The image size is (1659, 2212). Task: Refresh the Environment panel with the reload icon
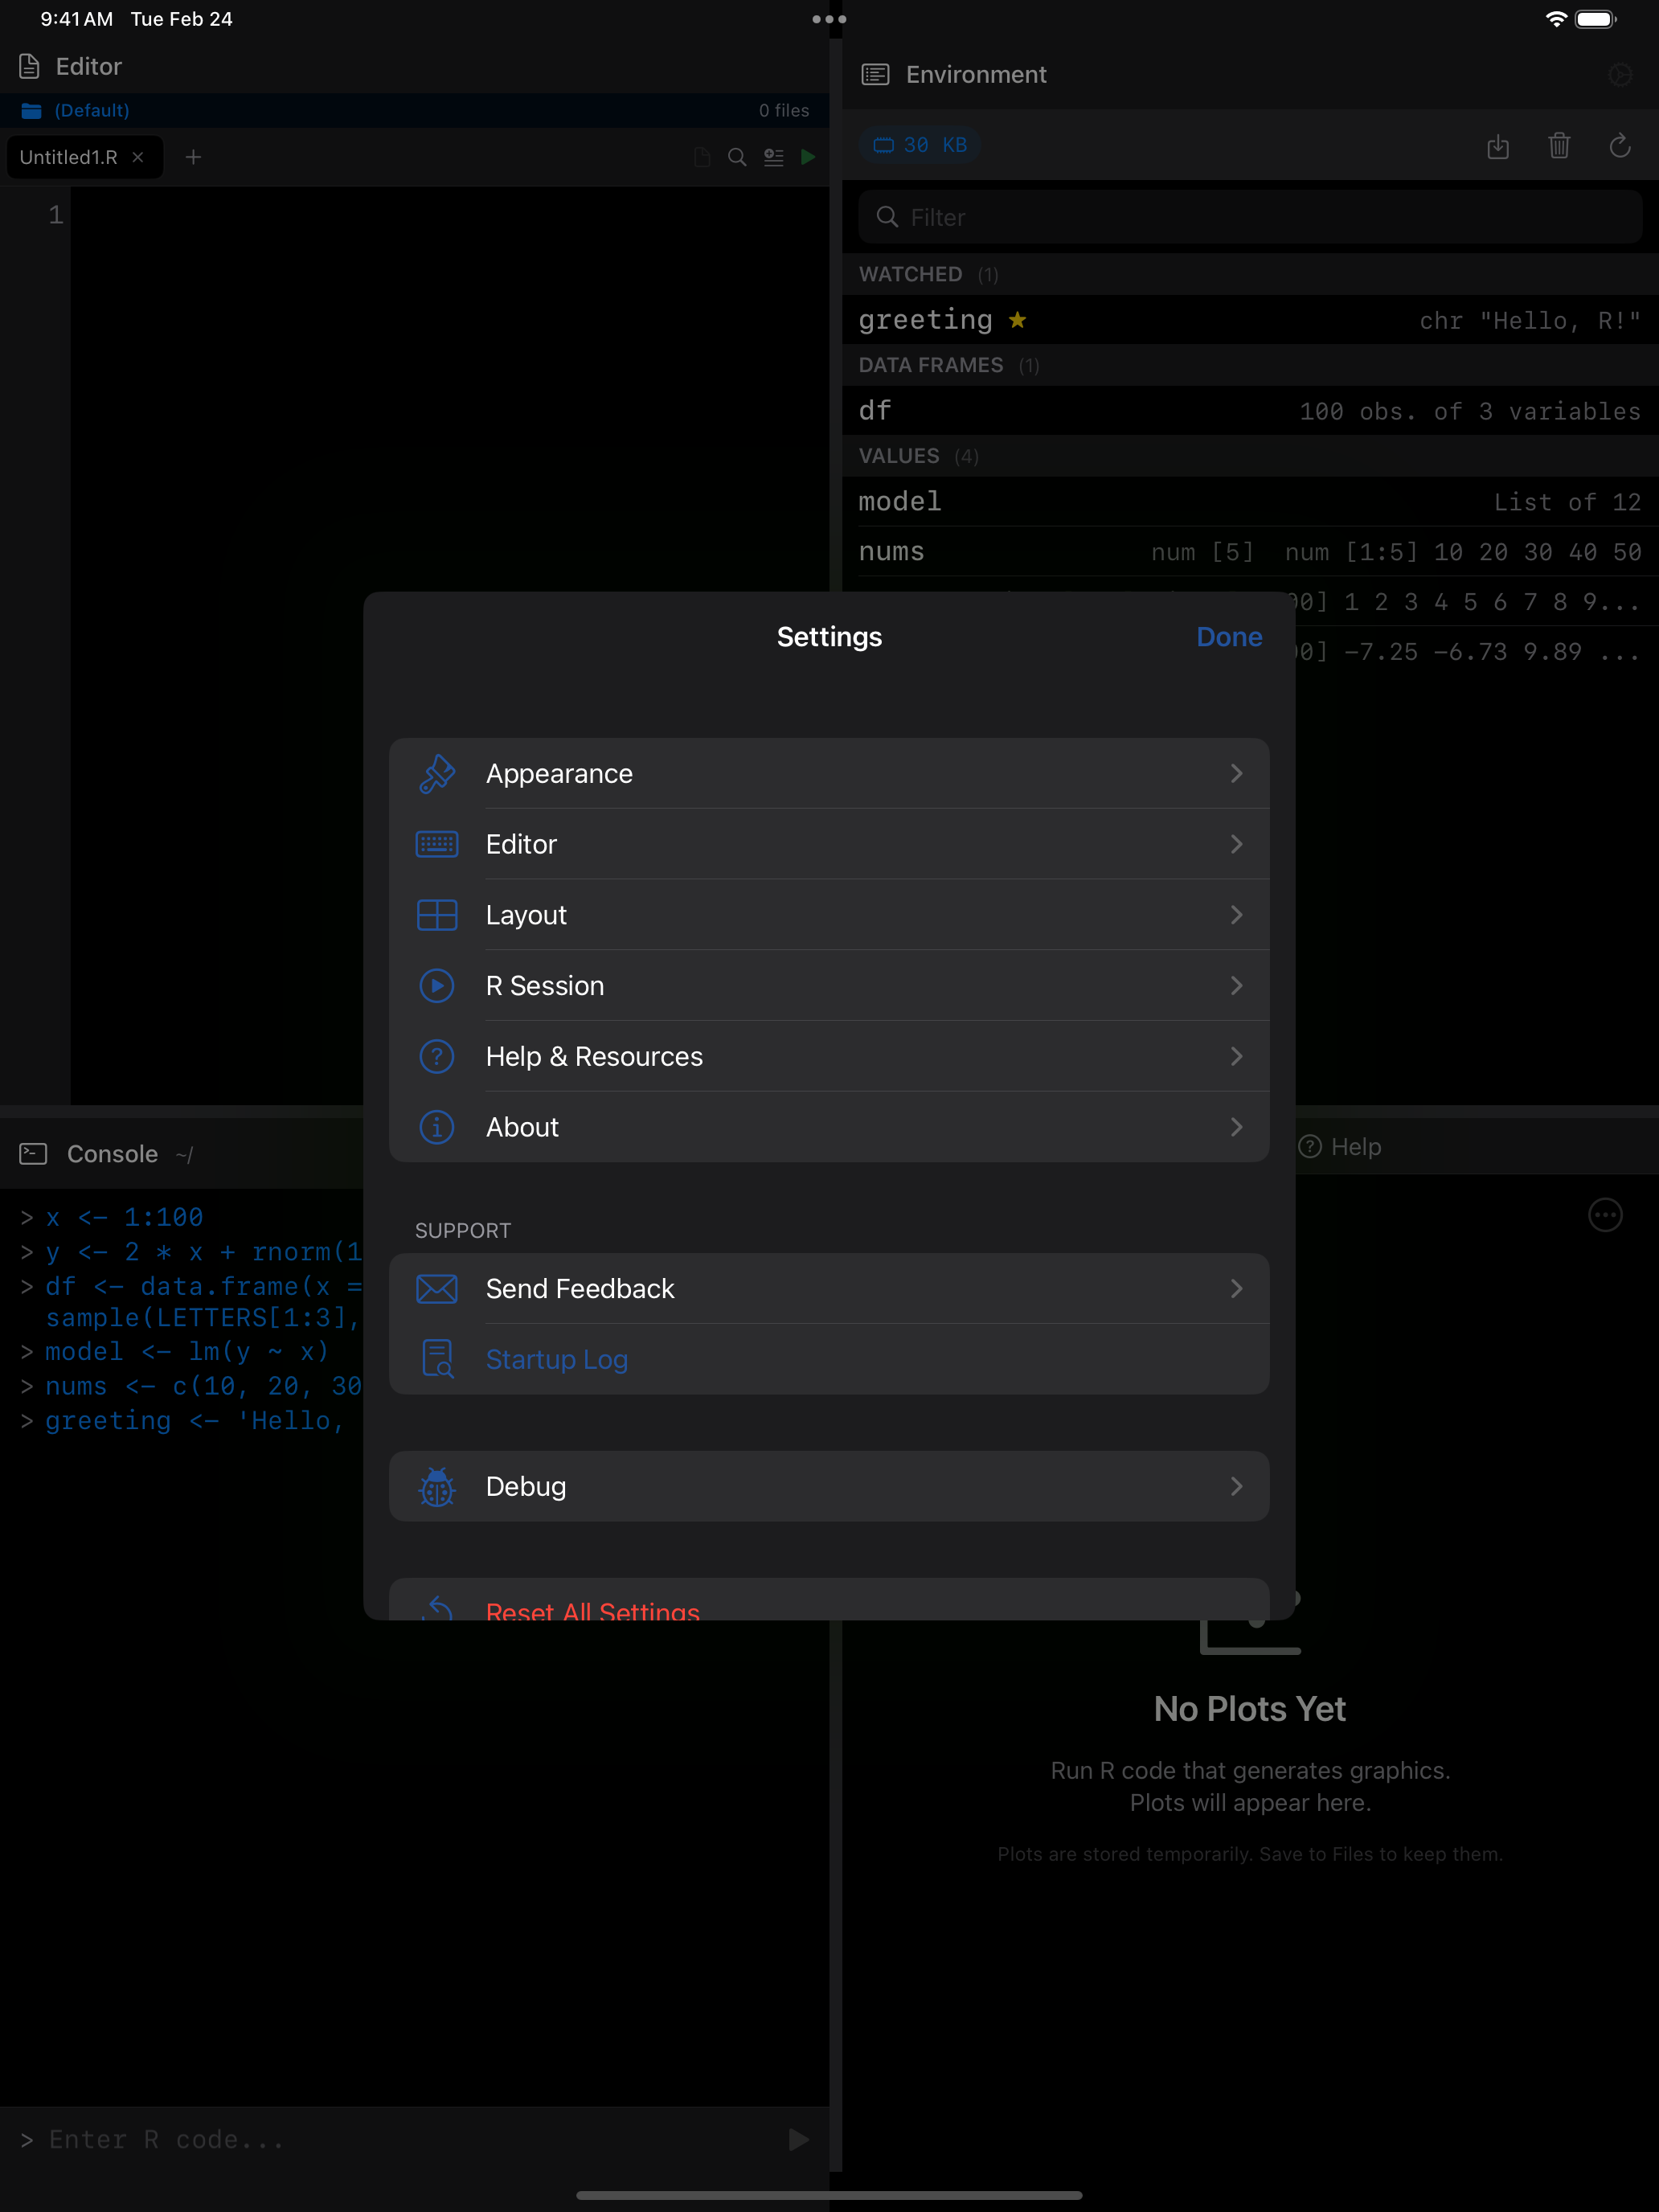click(1620, 147)
